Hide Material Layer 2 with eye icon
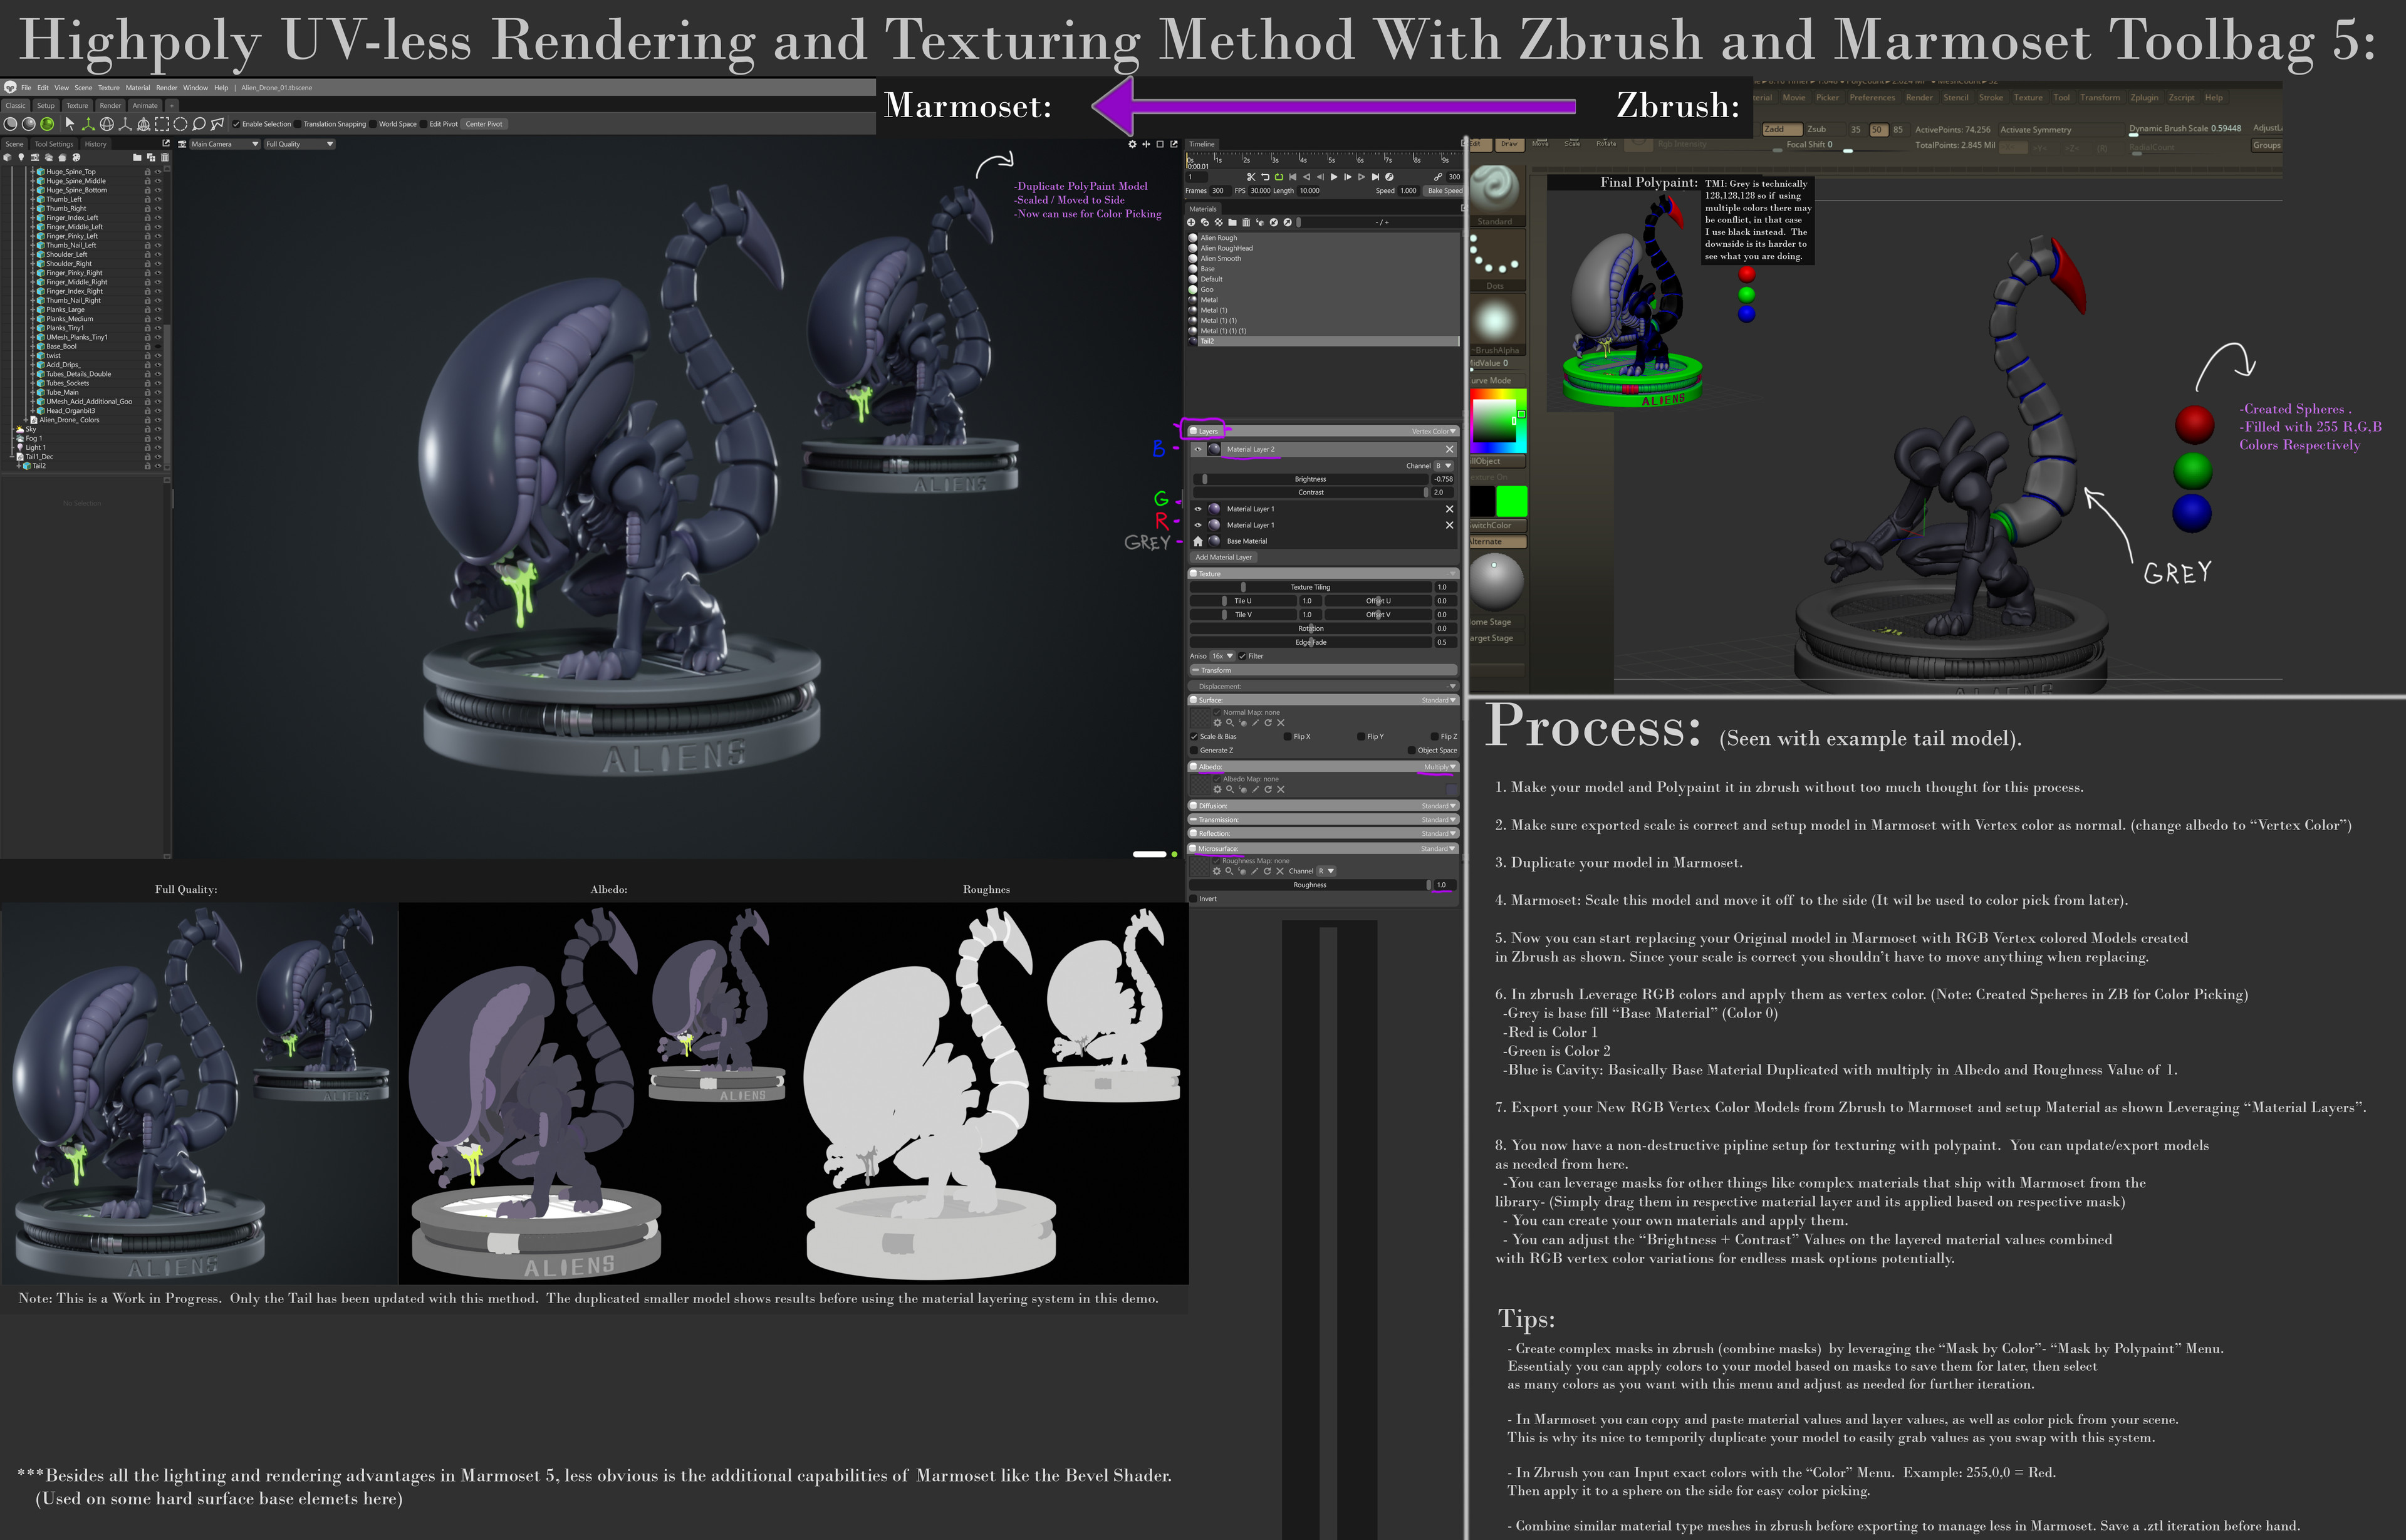The image size is (2406, 1540). tap(1198, 449)
